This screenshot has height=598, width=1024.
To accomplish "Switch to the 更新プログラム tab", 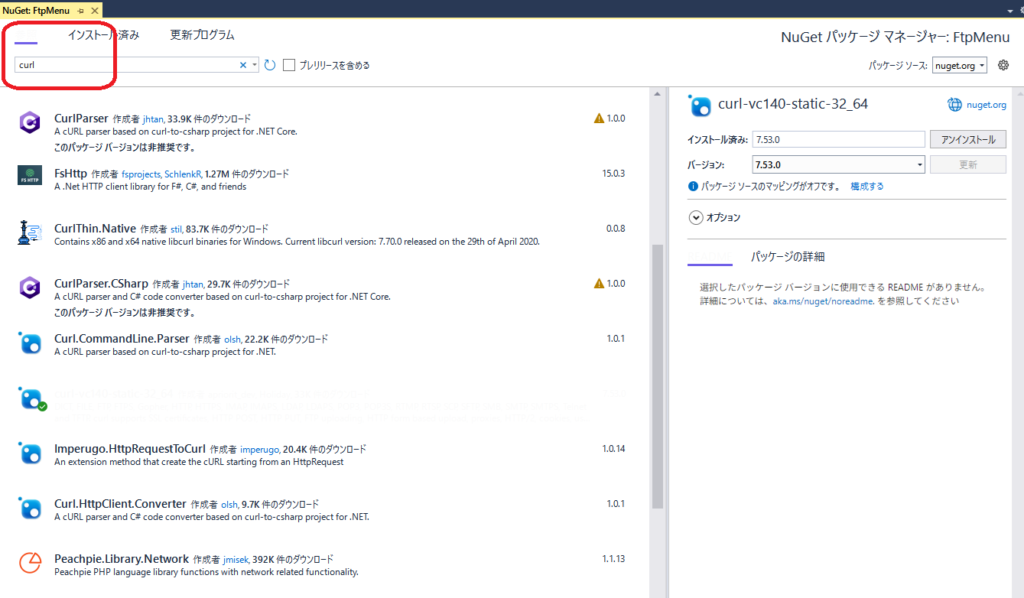I will [202, 35].
